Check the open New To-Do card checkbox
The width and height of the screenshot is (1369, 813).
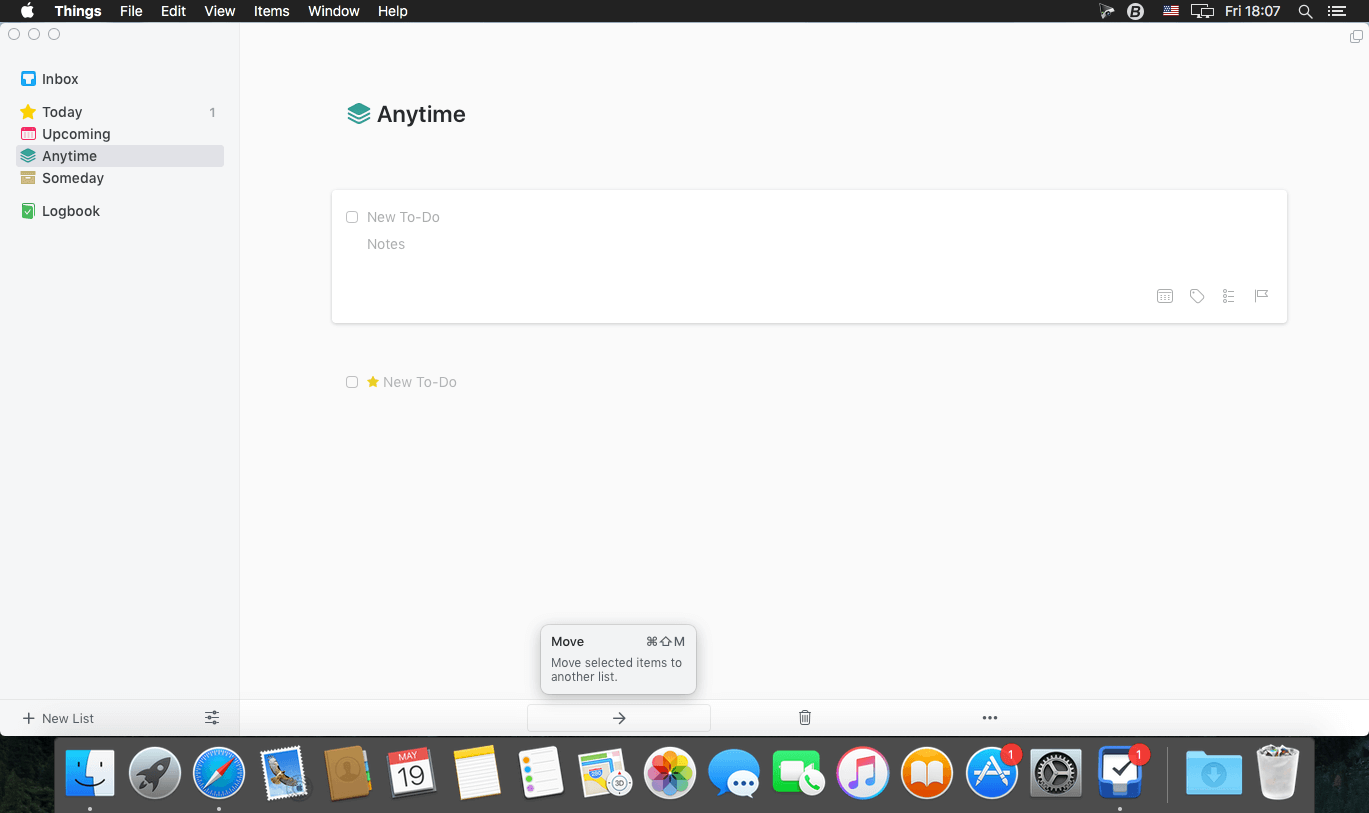click(352, 217)
